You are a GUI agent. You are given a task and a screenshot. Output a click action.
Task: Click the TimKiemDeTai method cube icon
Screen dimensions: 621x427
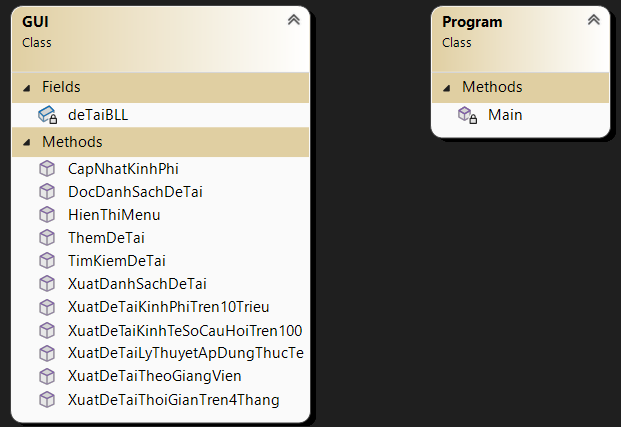47,260
